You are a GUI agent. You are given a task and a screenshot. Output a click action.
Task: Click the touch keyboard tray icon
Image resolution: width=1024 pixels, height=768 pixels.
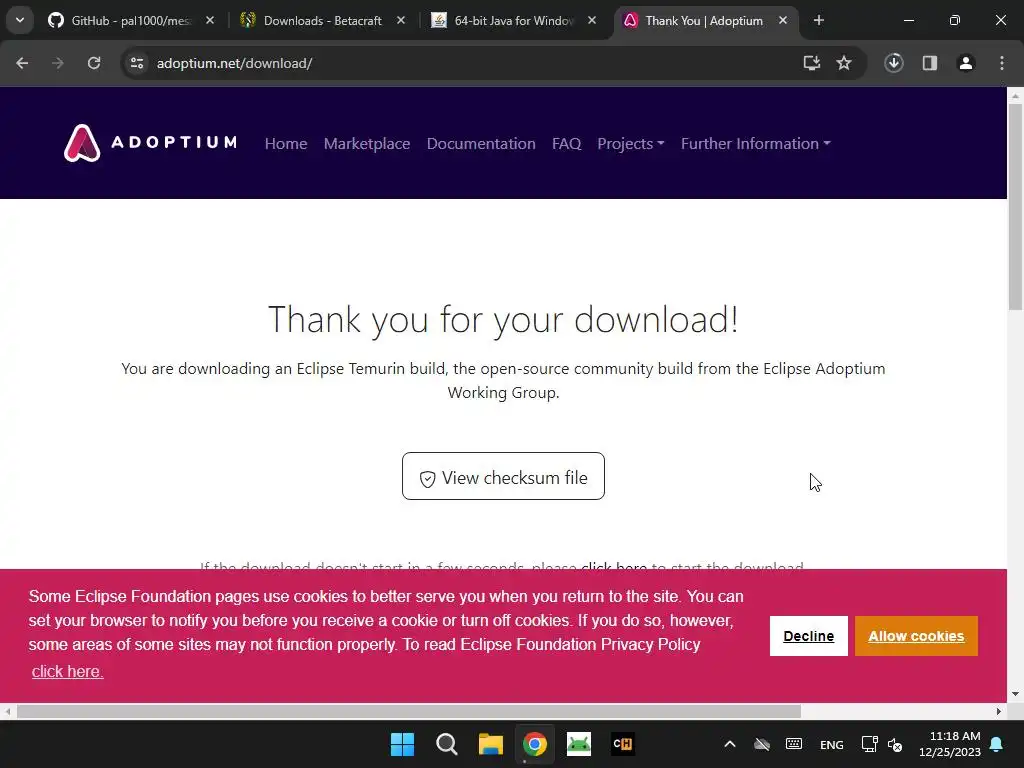(794, 744)
